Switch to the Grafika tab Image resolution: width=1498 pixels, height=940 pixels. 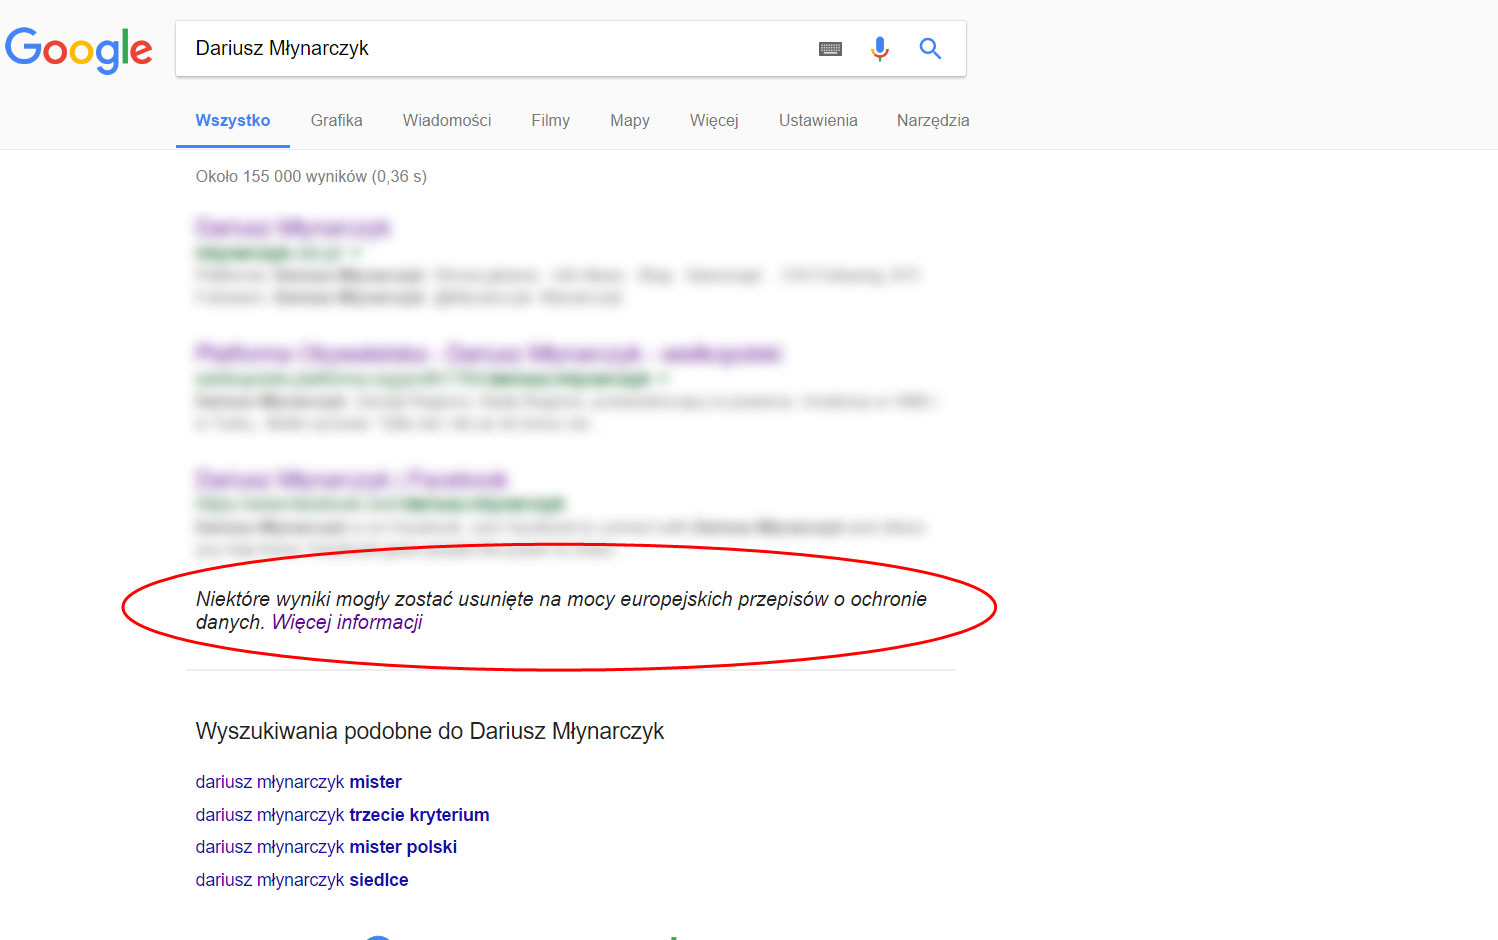pyautogui.click(x=336, y=120)
